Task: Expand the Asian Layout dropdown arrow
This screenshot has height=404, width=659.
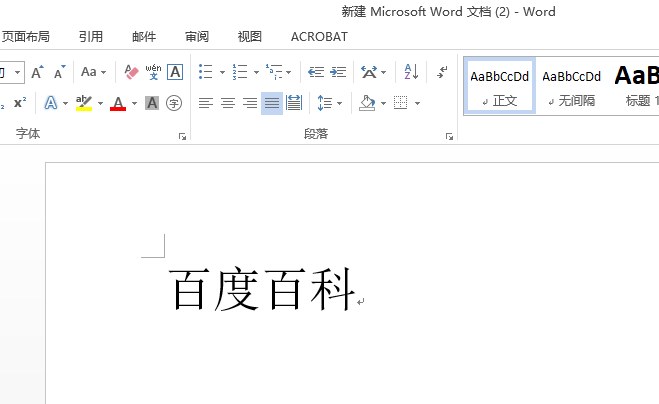Action: pos(383,72)
